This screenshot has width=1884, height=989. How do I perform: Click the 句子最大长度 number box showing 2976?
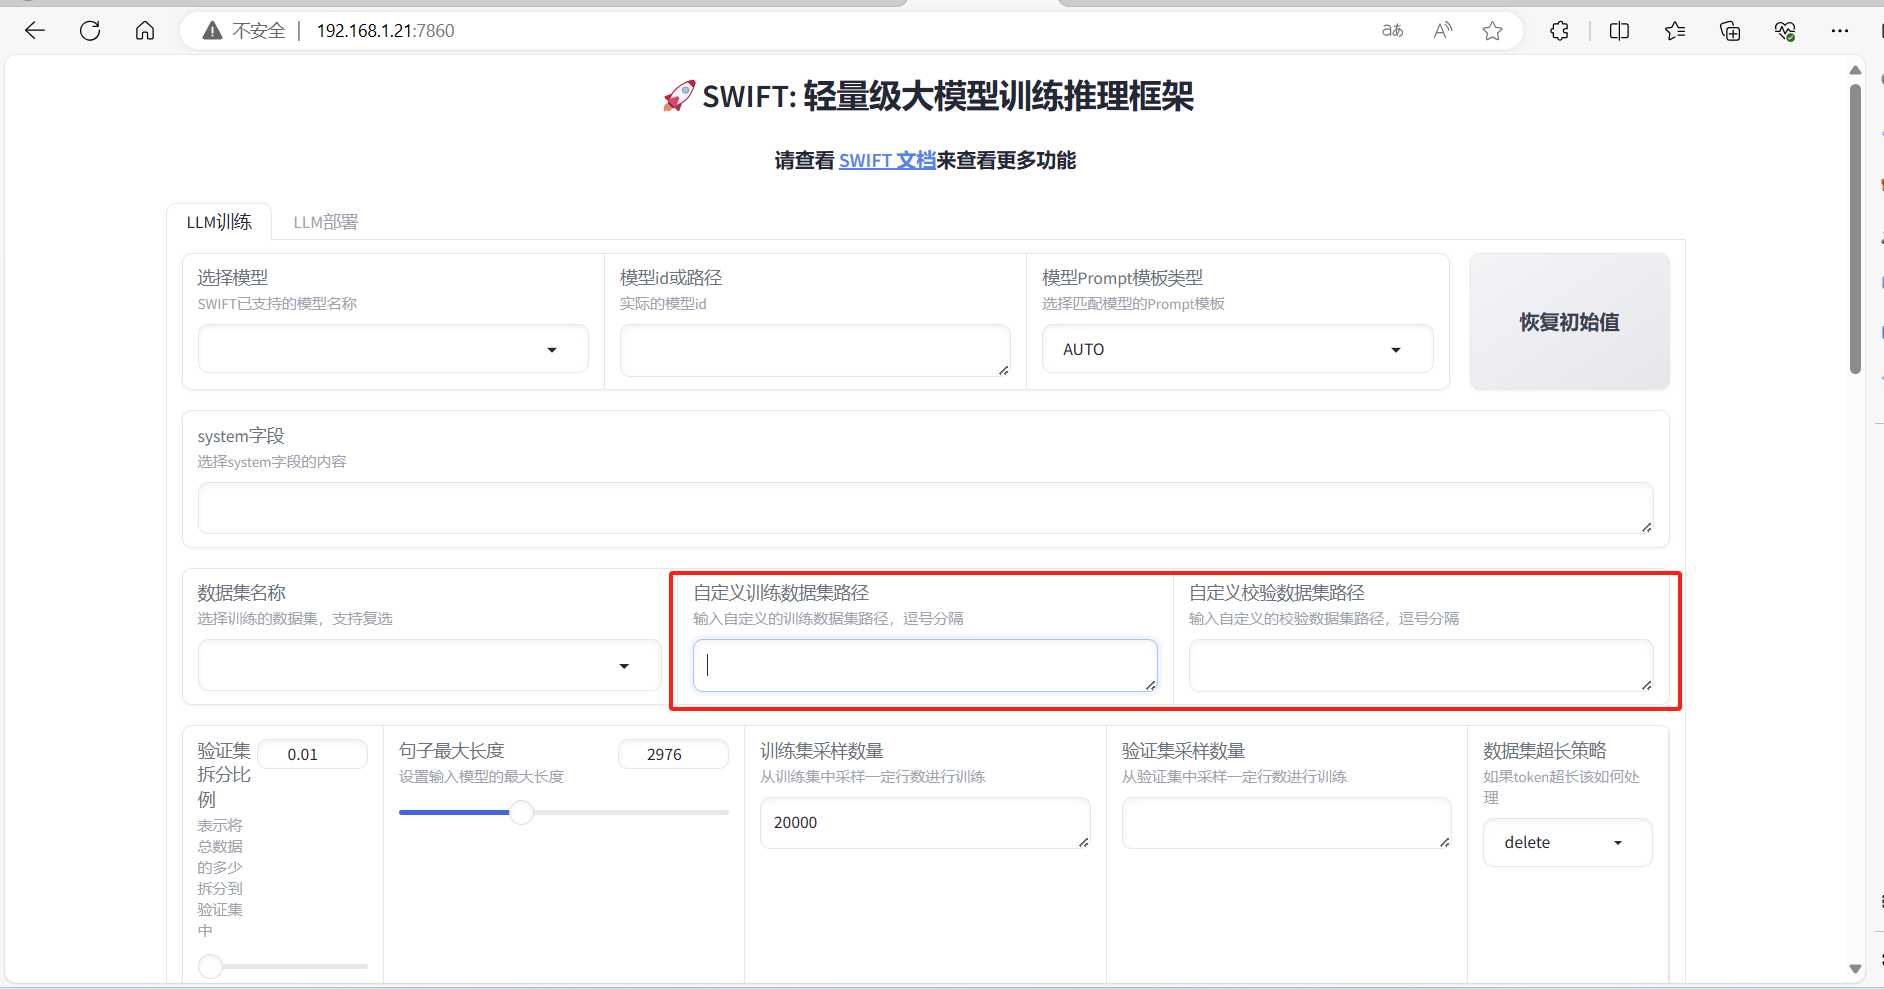pos(673,754)
